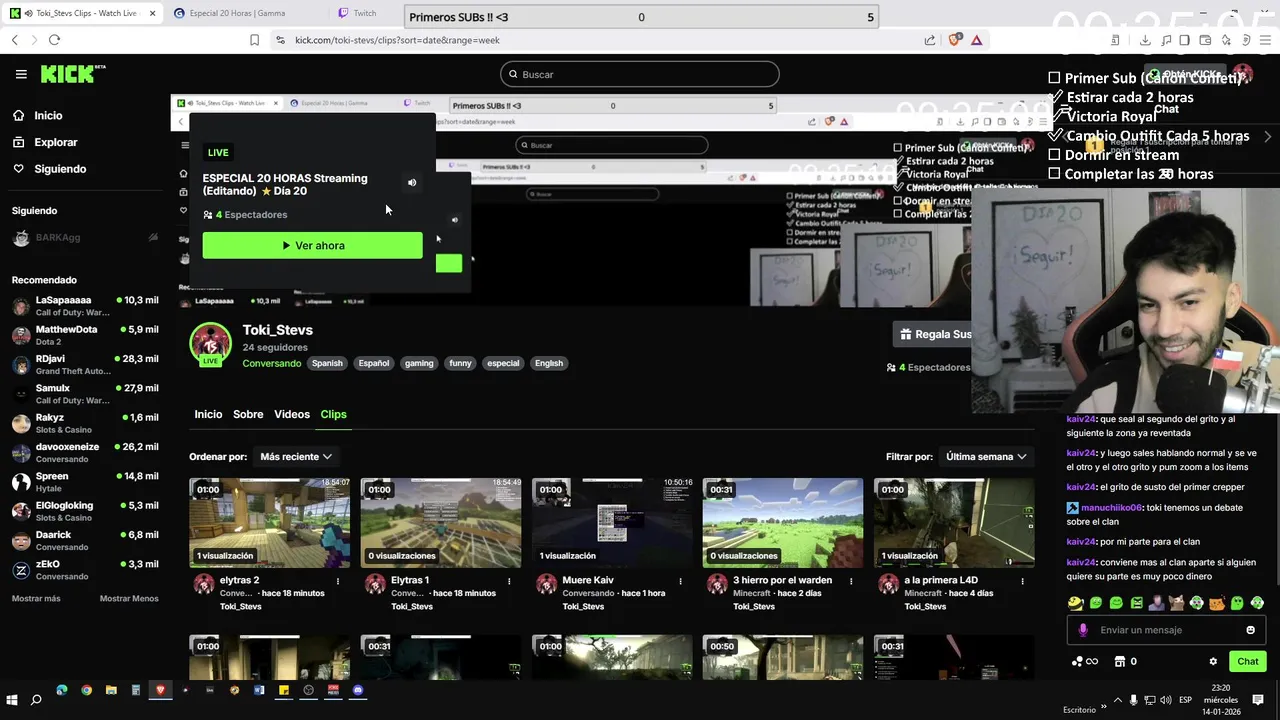Expand Mostrar más in recommended list
Viewport: 1280px width, 720px height.
[x=36, y=598]
